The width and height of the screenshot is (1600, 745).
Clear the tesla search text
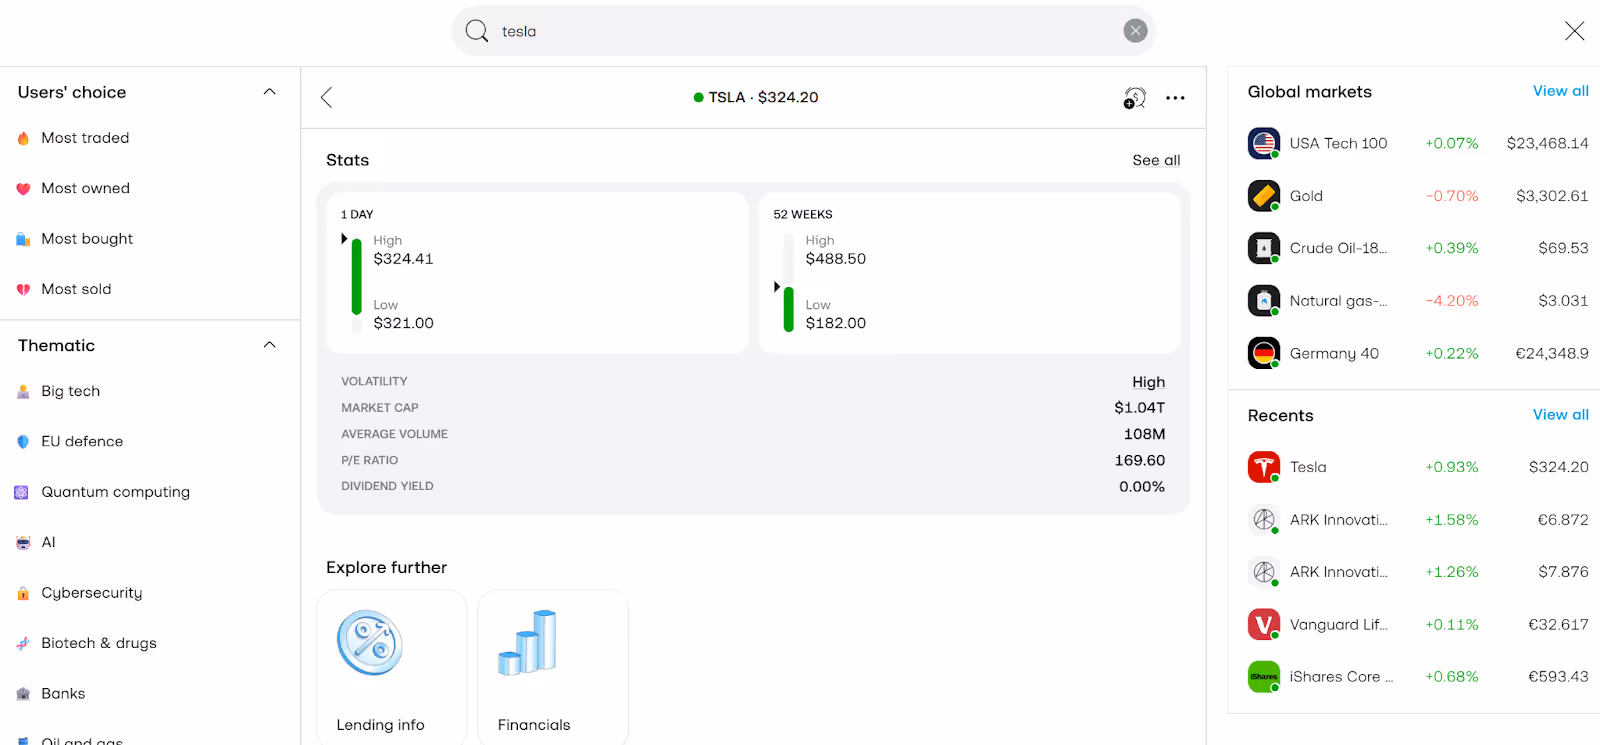click(x=1135, y=31)
